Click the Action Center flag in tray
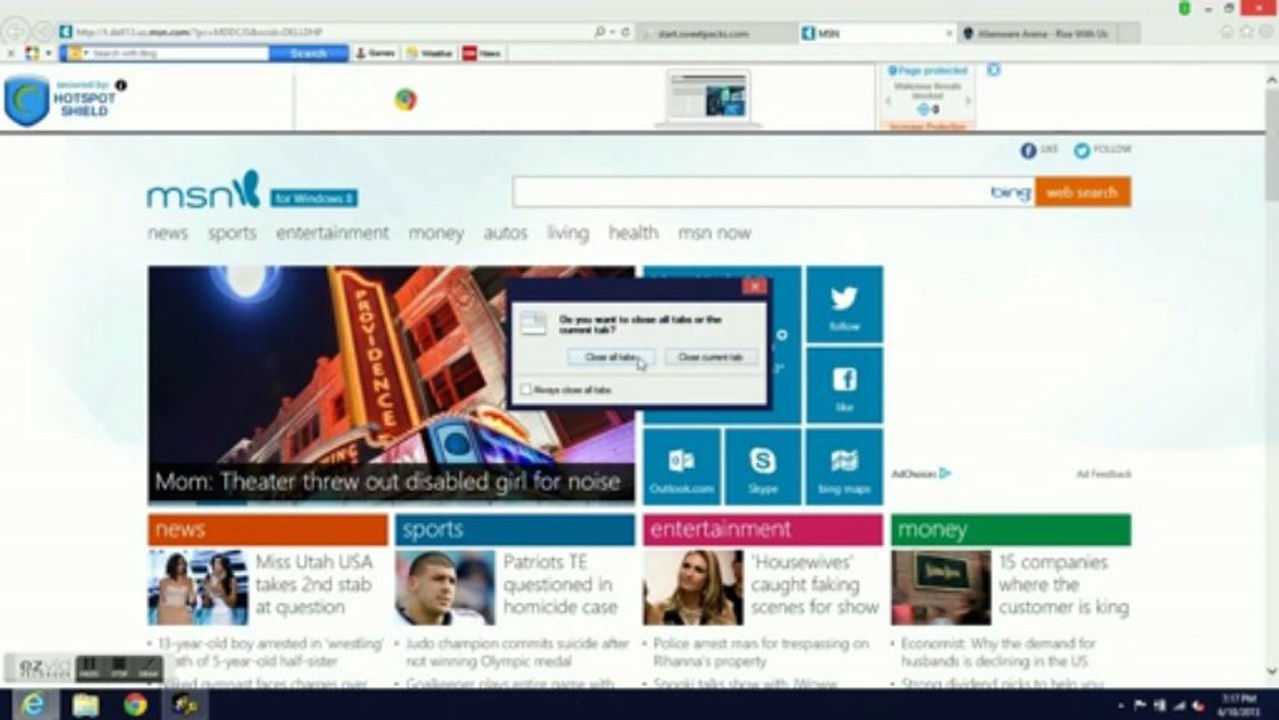This screenshot has width=1279, height=720. coord(1141,706)
